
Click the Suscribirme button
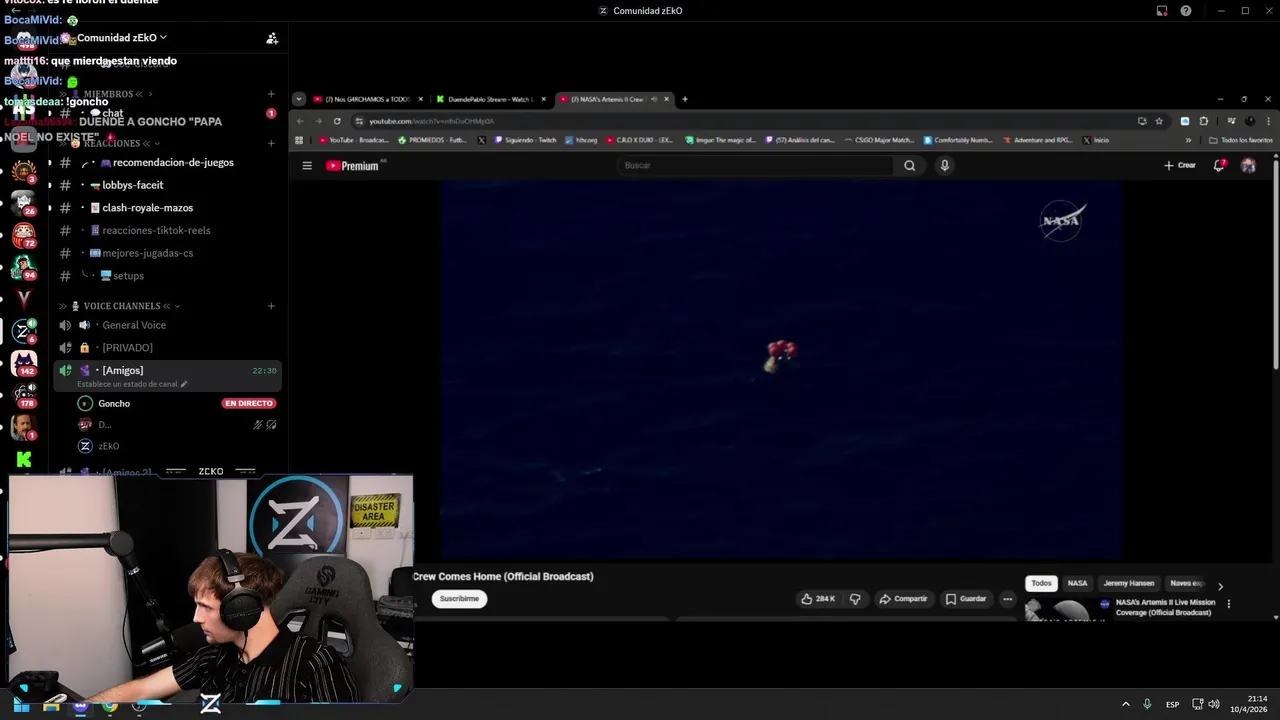click(459, 599)
